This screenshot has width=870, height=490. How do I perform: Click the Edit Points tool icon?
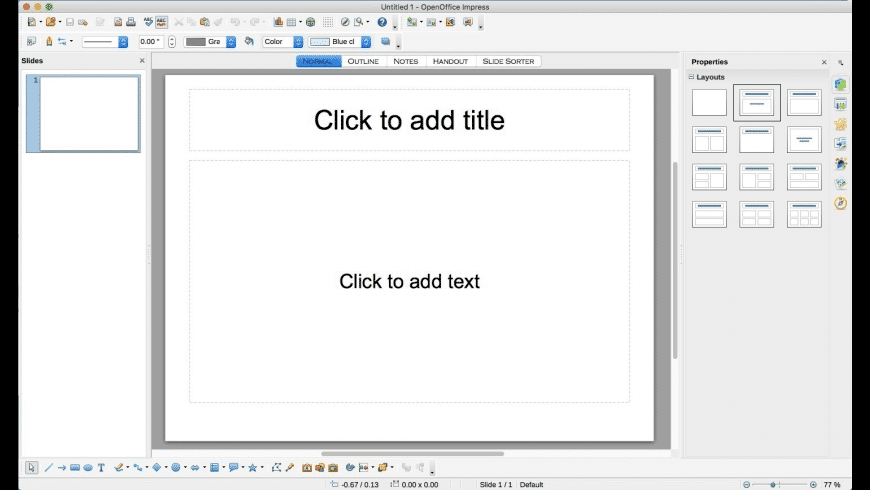point(276,468)
